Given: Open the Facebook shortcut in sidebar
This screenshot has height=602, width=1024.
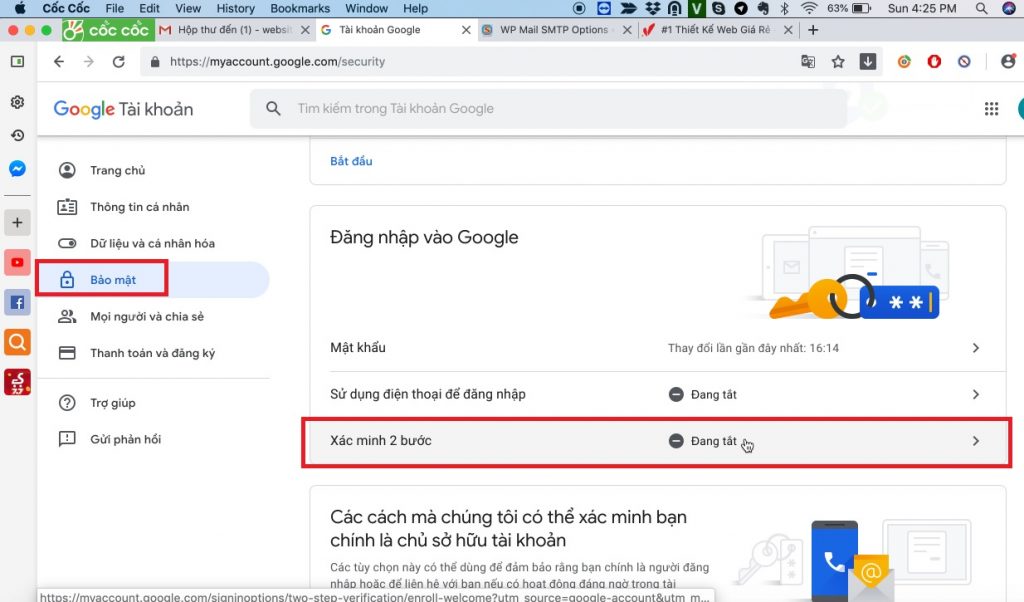Looking at the screenshot, I should pyautogui.click(x=17, y=302).
